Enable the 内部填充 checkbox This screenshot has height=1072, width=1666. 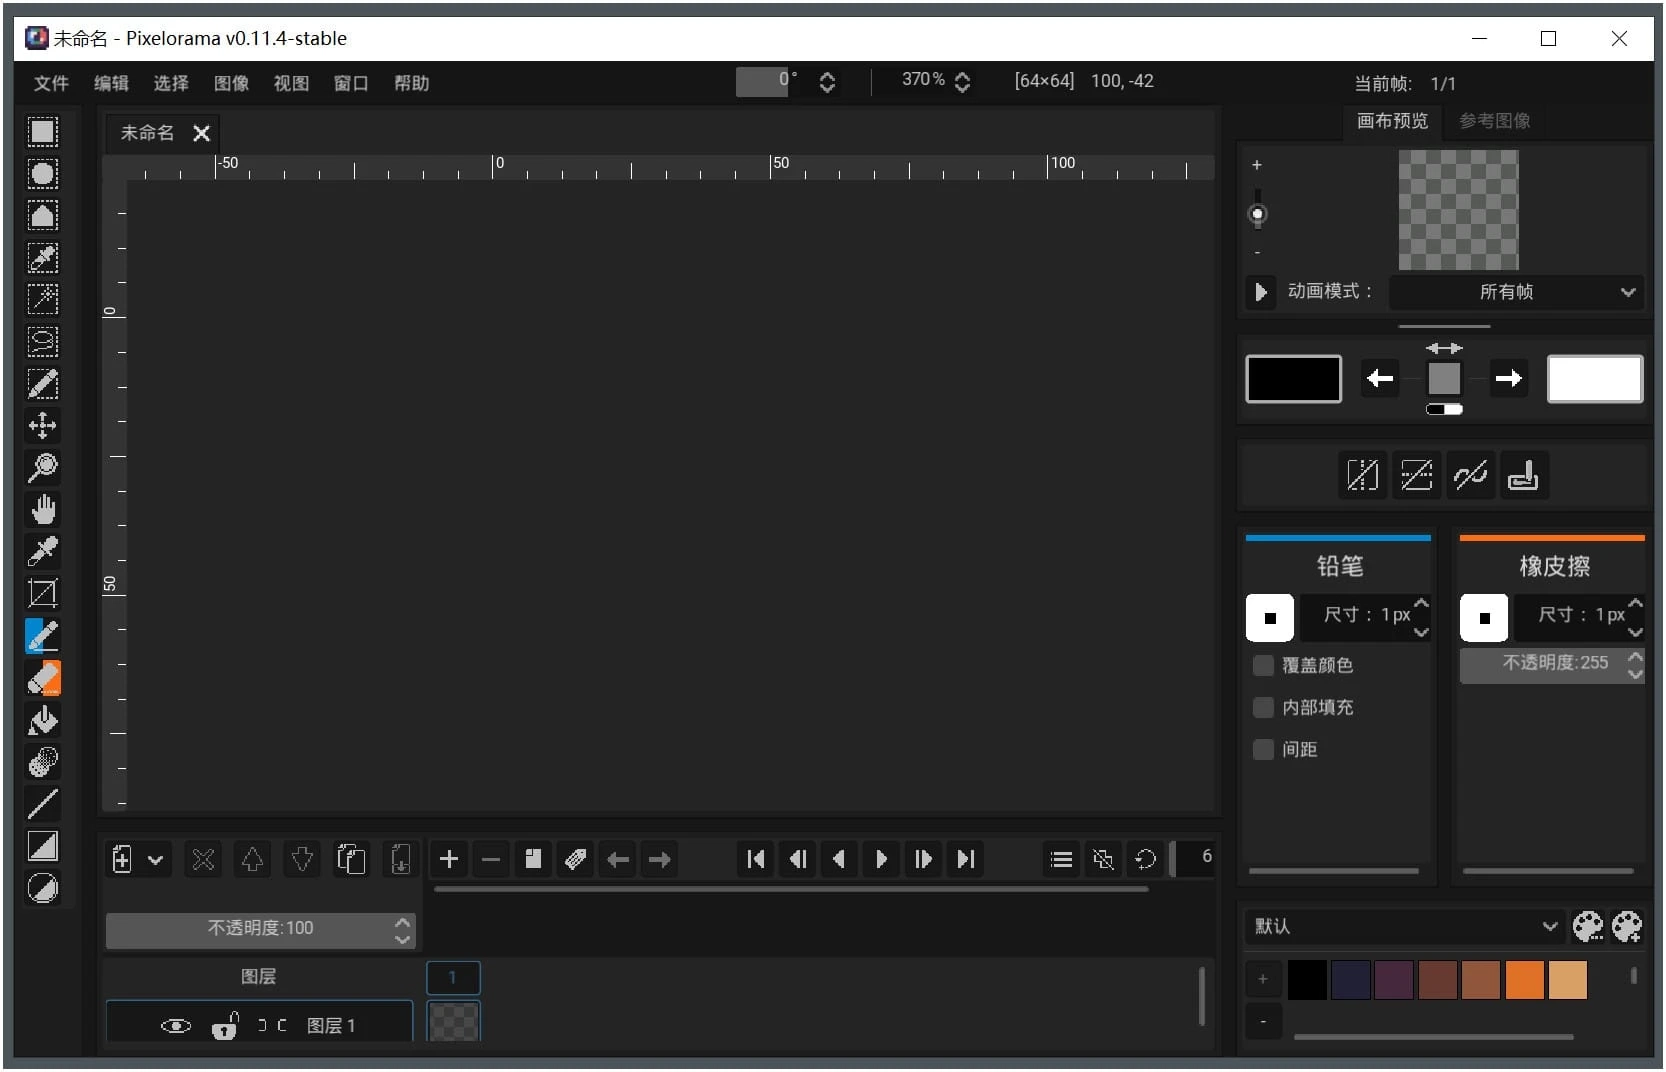(1263, 708)
